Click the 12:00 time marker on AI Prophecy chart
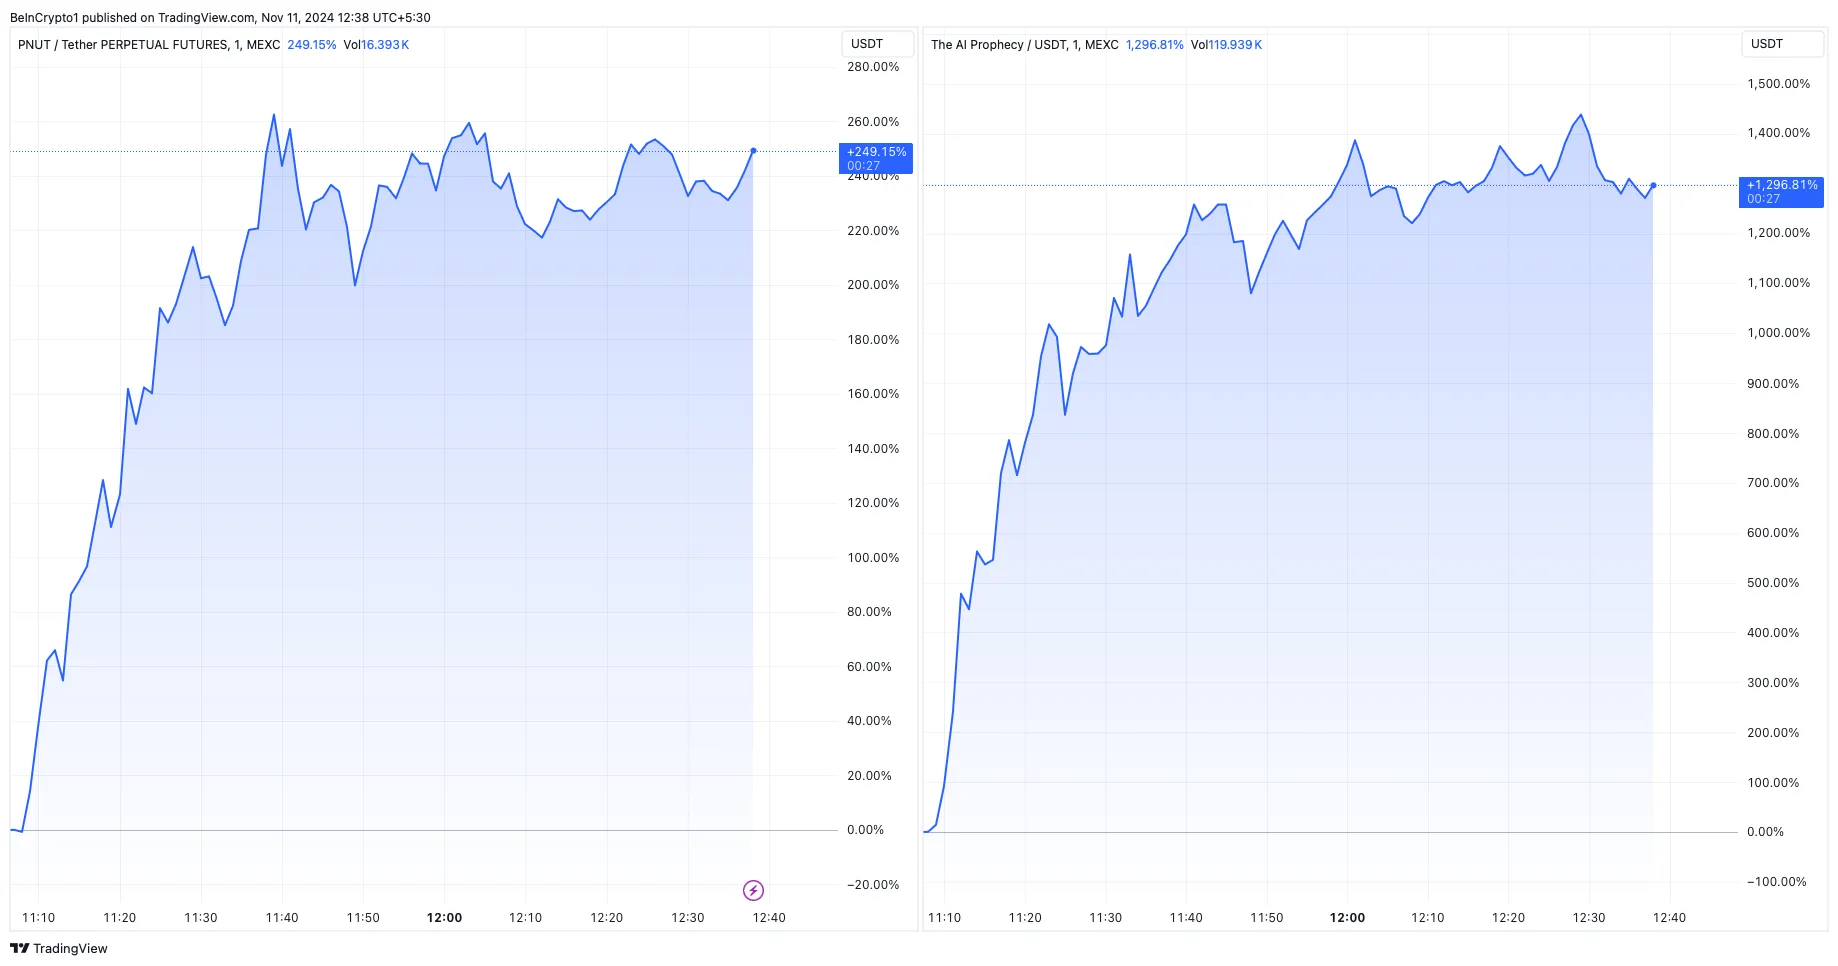Image resolution: width=1838 pixels, height=966 pixels. coord(1347,917)
